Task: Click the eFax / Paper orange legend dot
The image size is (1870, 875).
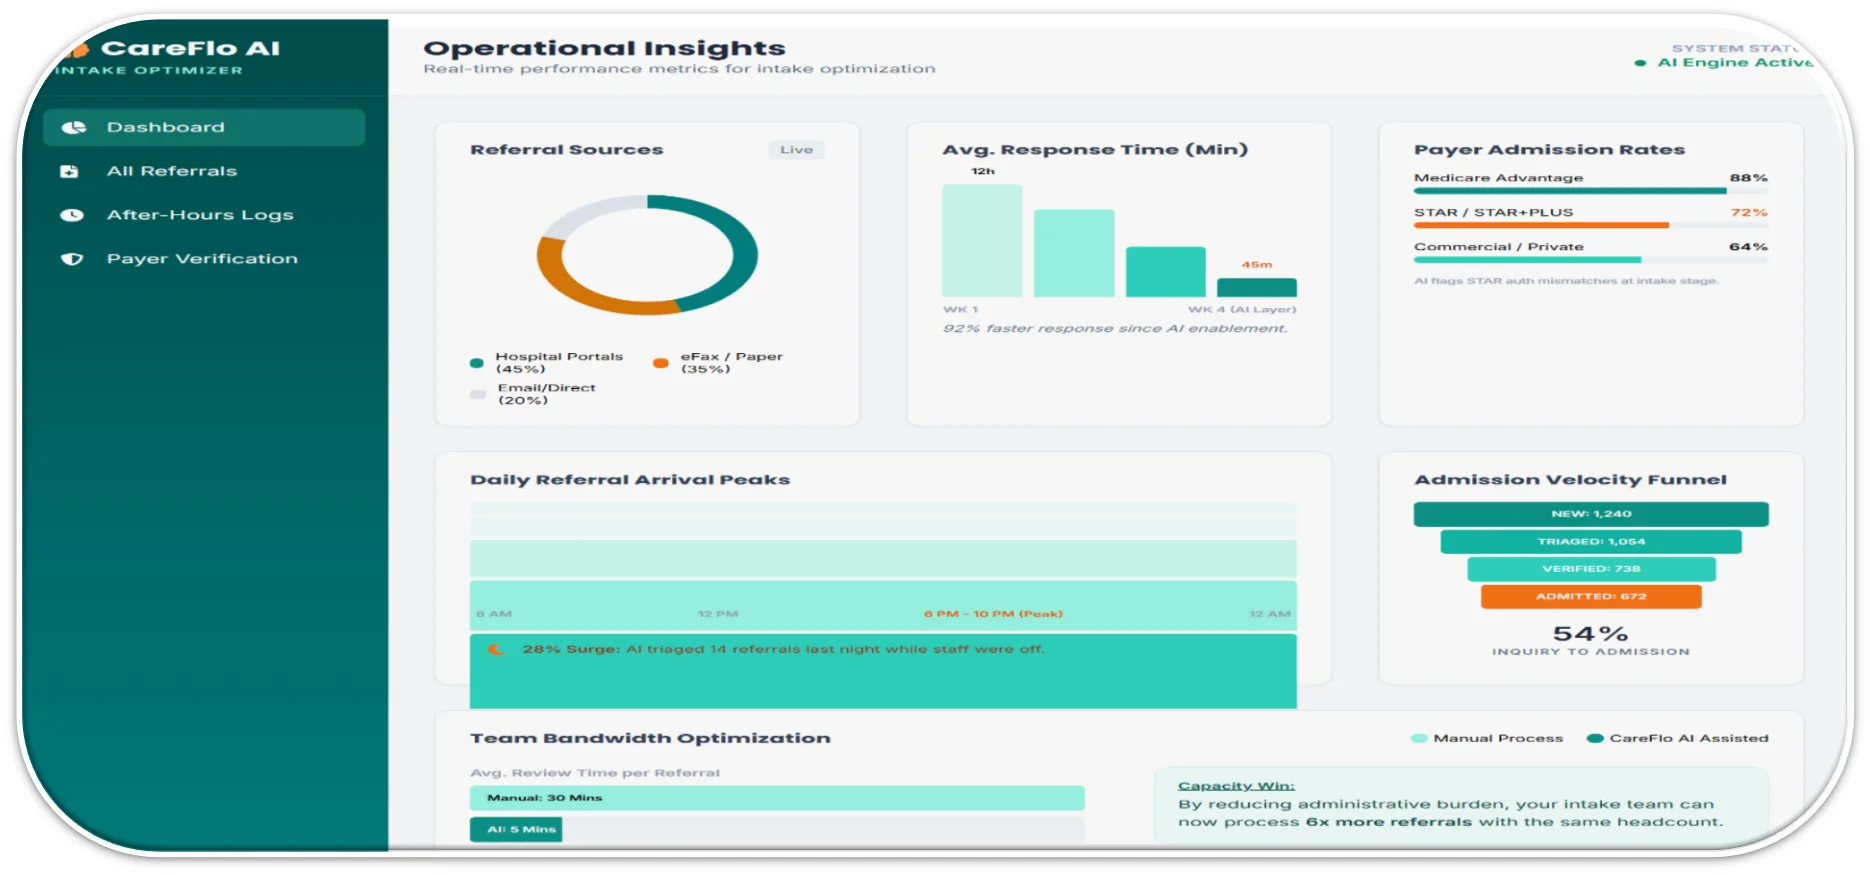Action: pos(660,363)
